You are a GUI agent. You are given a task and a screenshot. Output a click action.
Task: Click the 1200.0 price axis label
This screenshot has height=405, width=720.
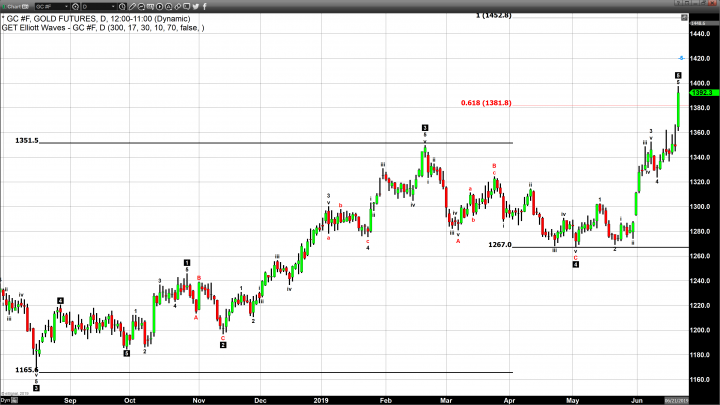(700, 330)
